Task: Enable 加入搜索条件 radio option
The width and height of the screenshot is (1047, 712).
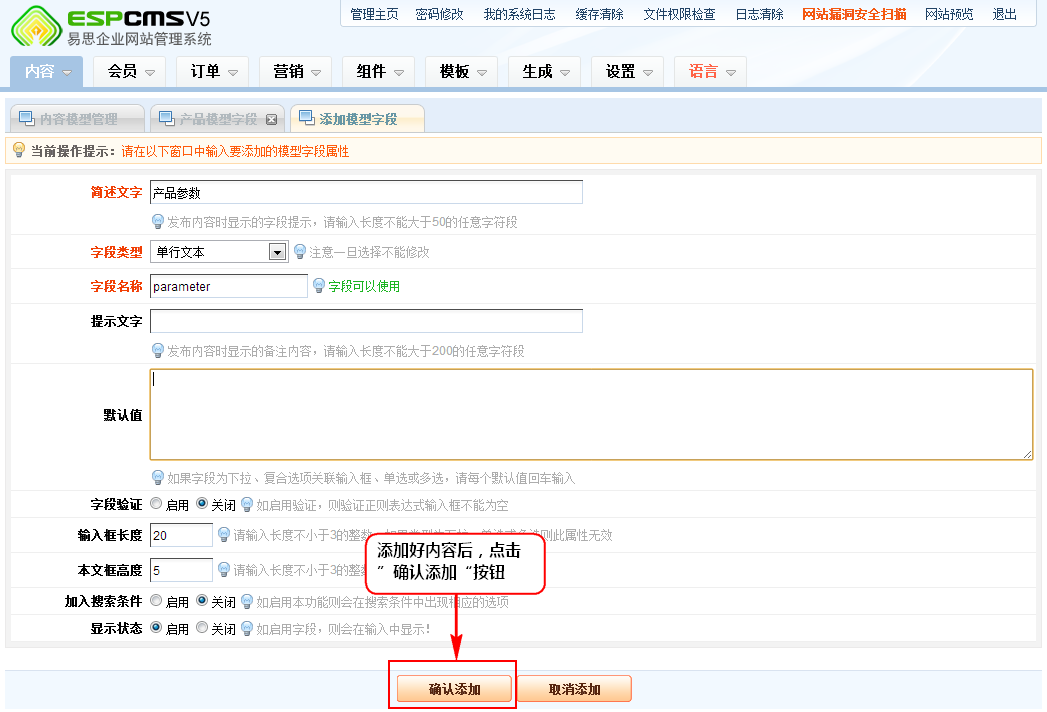Action: (156, 601)
